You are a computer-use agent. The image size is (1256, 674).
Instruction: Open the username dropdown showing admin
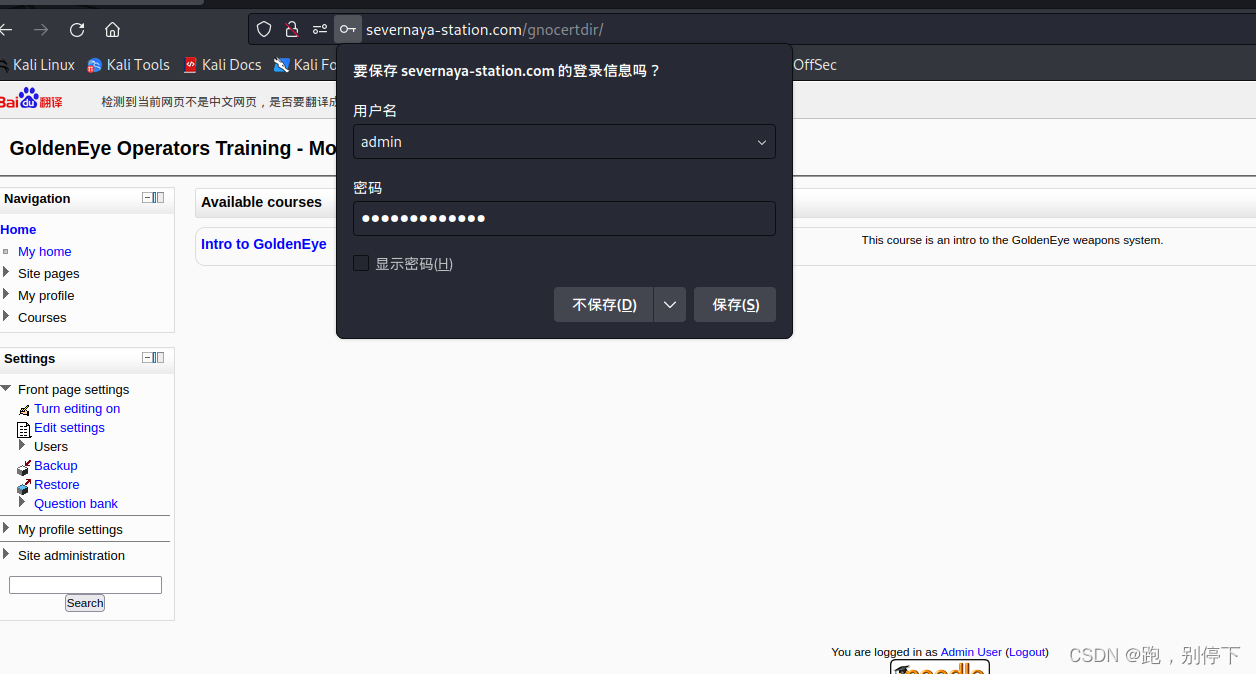coord(564,142)
